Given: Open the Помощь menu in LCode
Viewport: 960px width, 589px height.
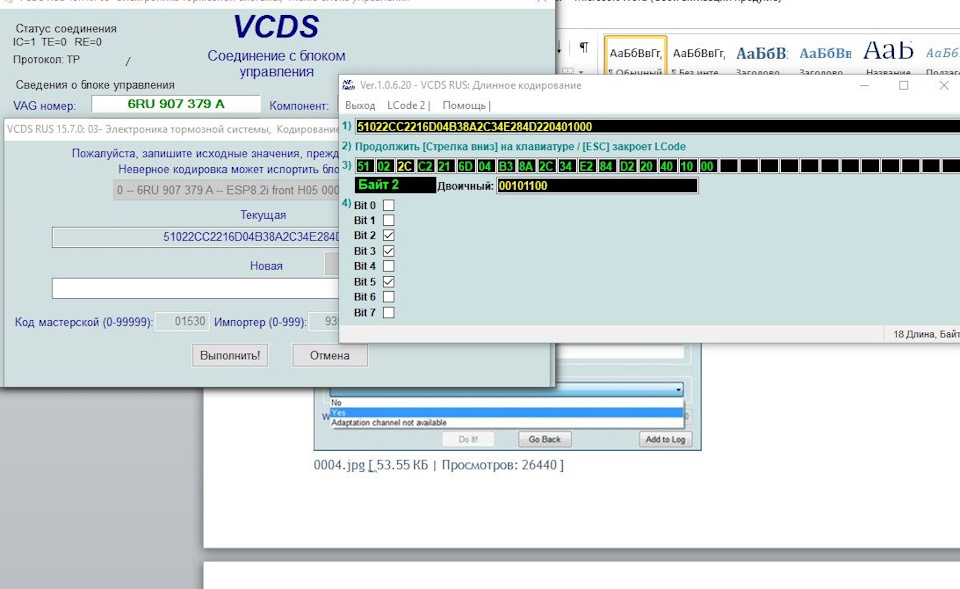Looking at the screenshot, I should pos(467,105).
